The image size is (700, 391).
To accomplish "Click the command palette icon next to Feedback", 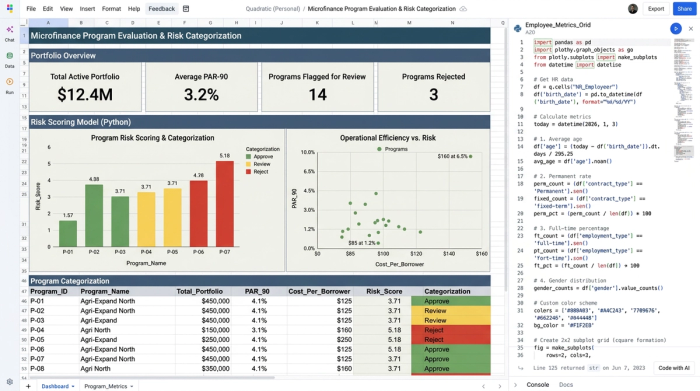I will coord(186,8).
